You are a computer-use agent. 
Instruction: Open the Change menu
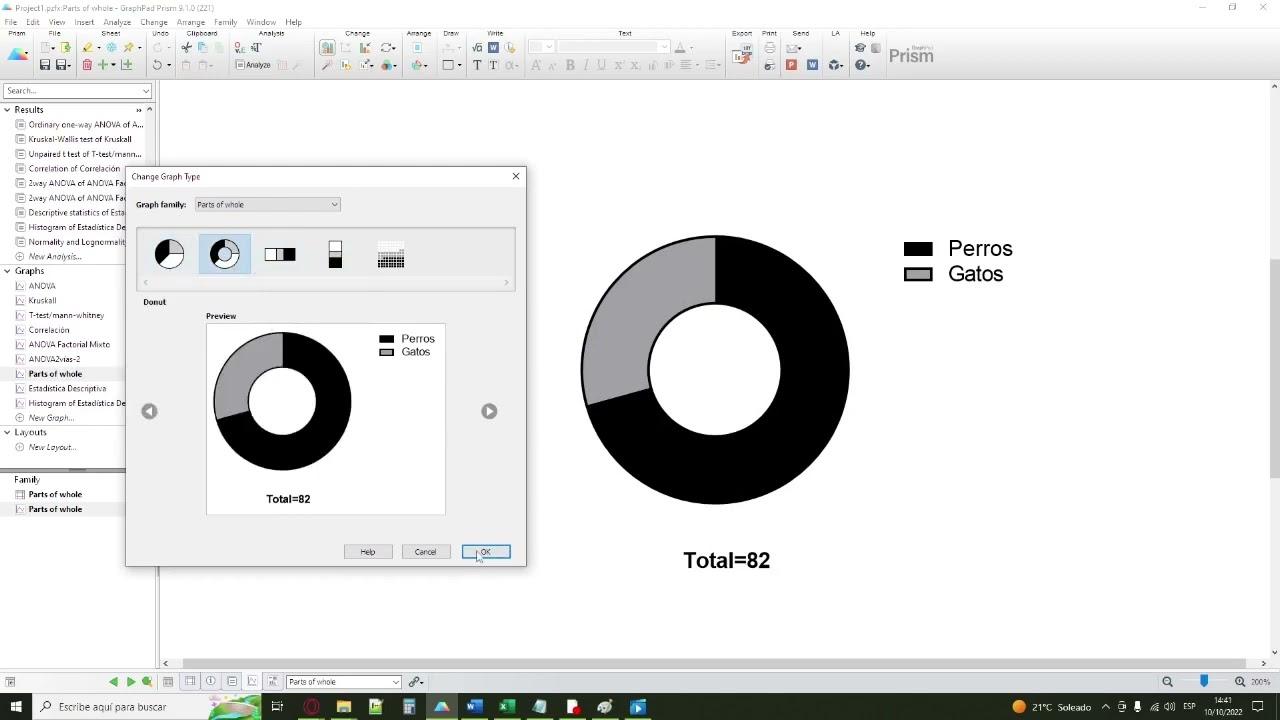coord(154,22)
